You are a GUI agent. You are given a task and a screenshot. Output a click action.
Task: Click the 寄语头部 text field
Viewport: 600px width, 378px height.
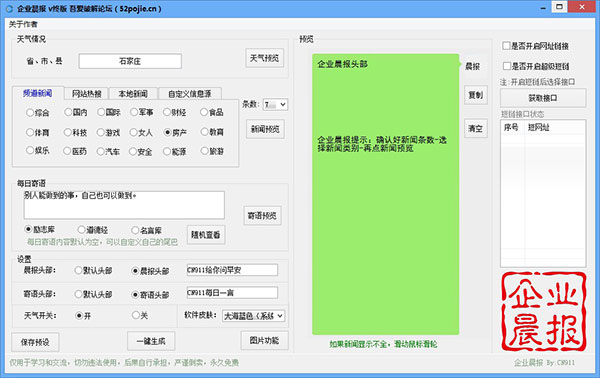point(232,293)
